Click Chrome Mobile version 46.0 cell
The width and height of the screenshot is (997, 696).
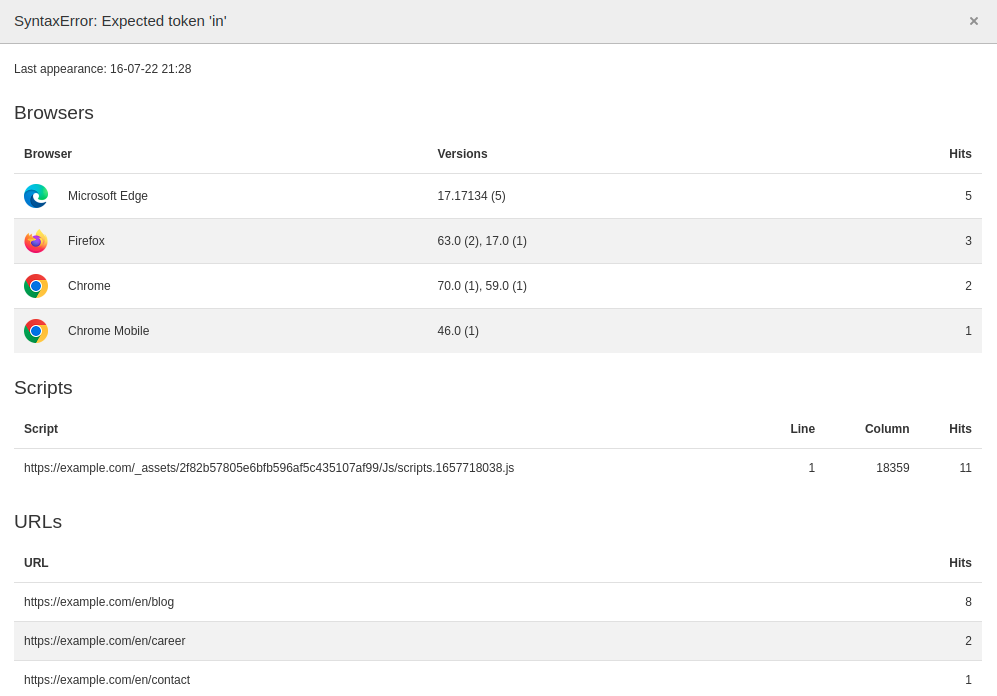tap(457, 331)
